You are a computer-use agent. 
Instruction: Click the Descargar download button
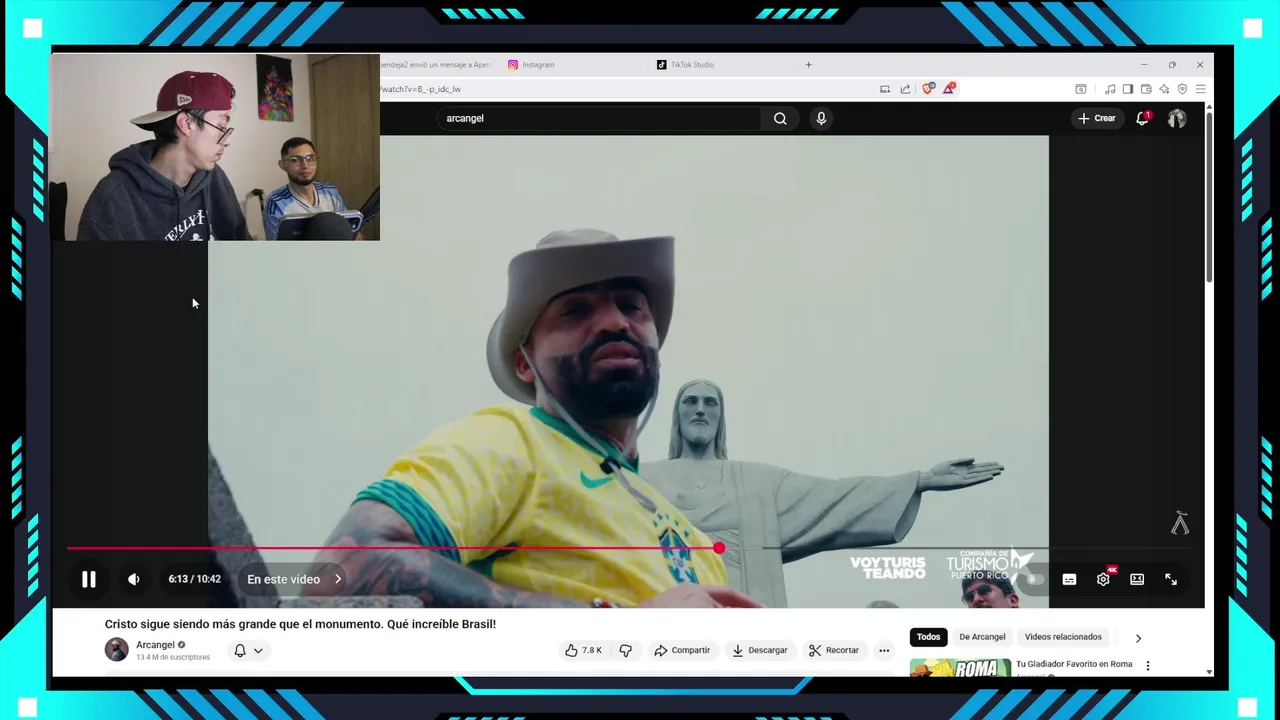pyautogui.click(x=760, y=650)
